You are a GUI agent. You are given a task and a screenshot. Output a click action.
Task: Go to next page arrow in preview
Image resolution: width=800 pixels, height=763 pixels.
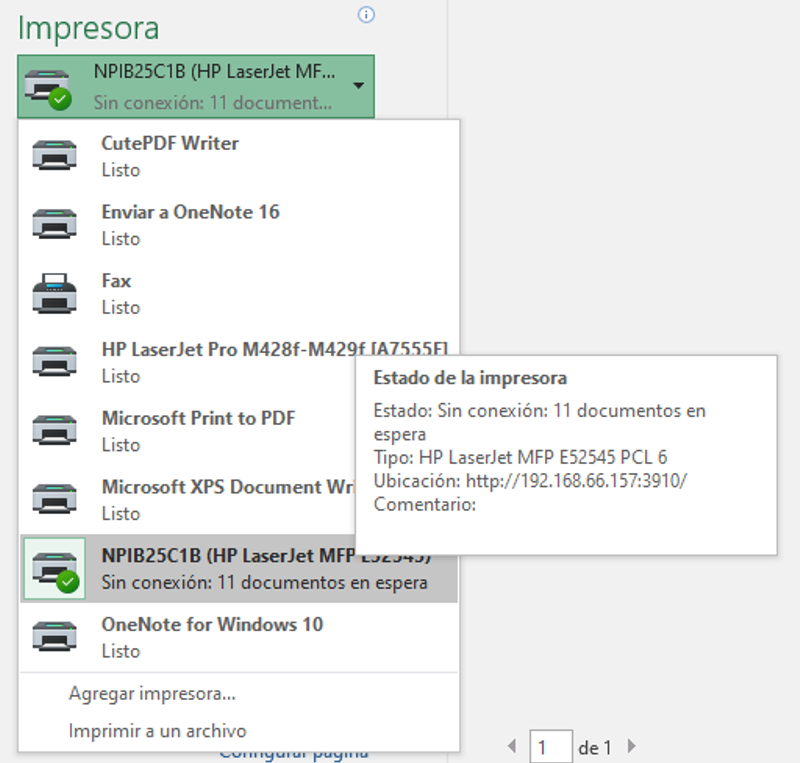pyautogui.click(x=631, y=746)
